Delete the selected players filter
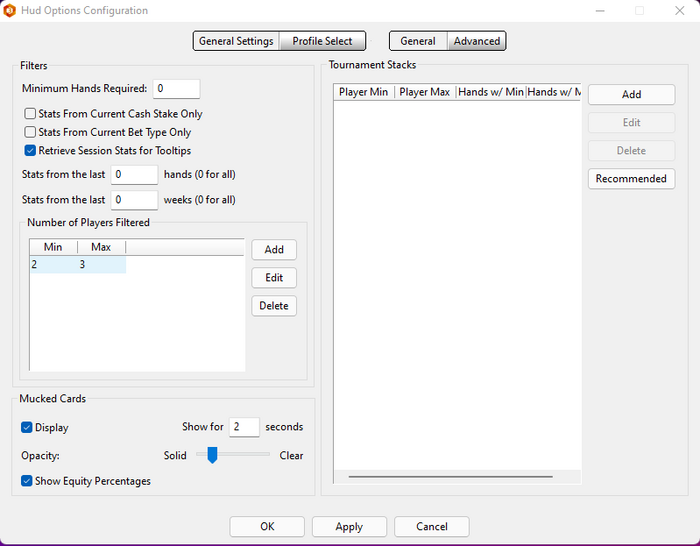The height and width of the screenshot is (546, 700). point(274,306)
